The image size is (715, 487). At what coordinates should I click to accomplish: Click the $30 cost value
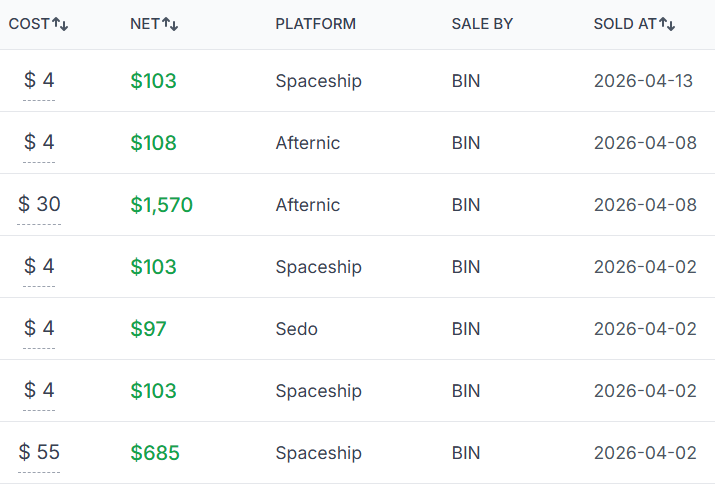tap(39, 205)
